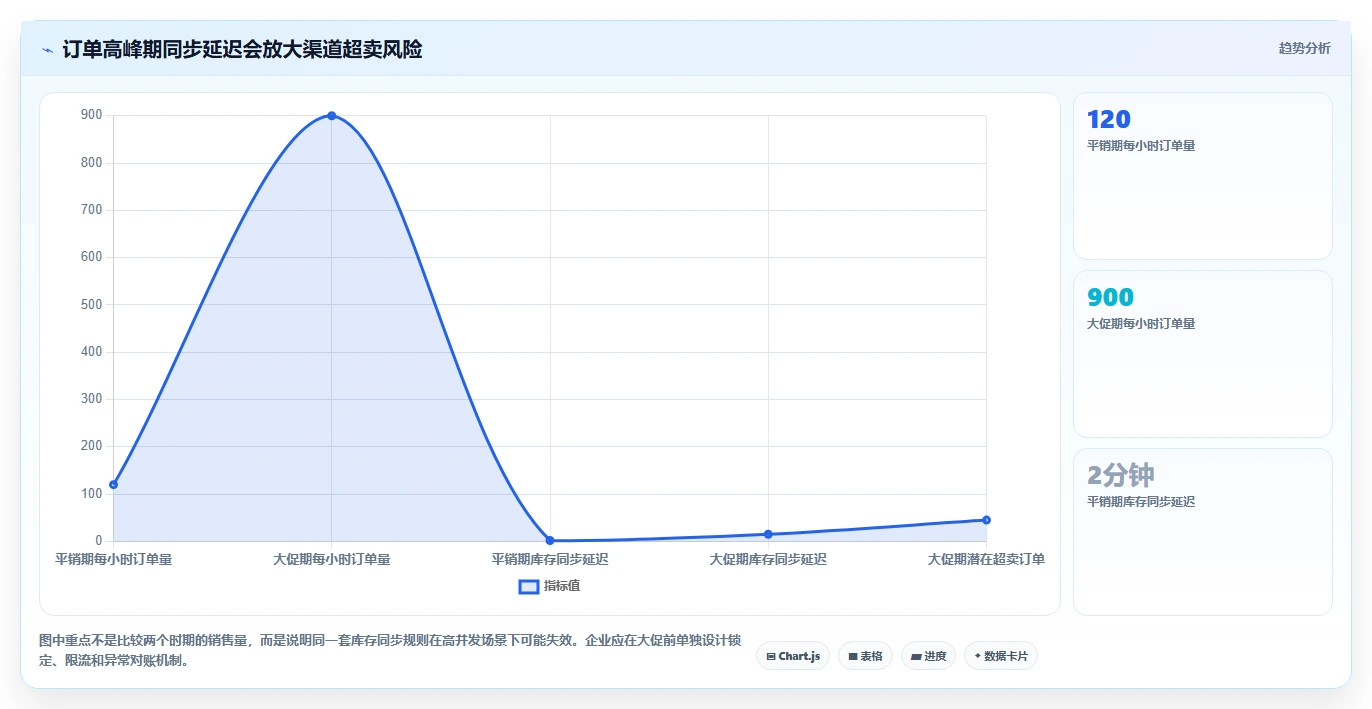Select the Chart.js tag chip
The width and height of the screenshot is (1372, 709).
click(793, 656)
